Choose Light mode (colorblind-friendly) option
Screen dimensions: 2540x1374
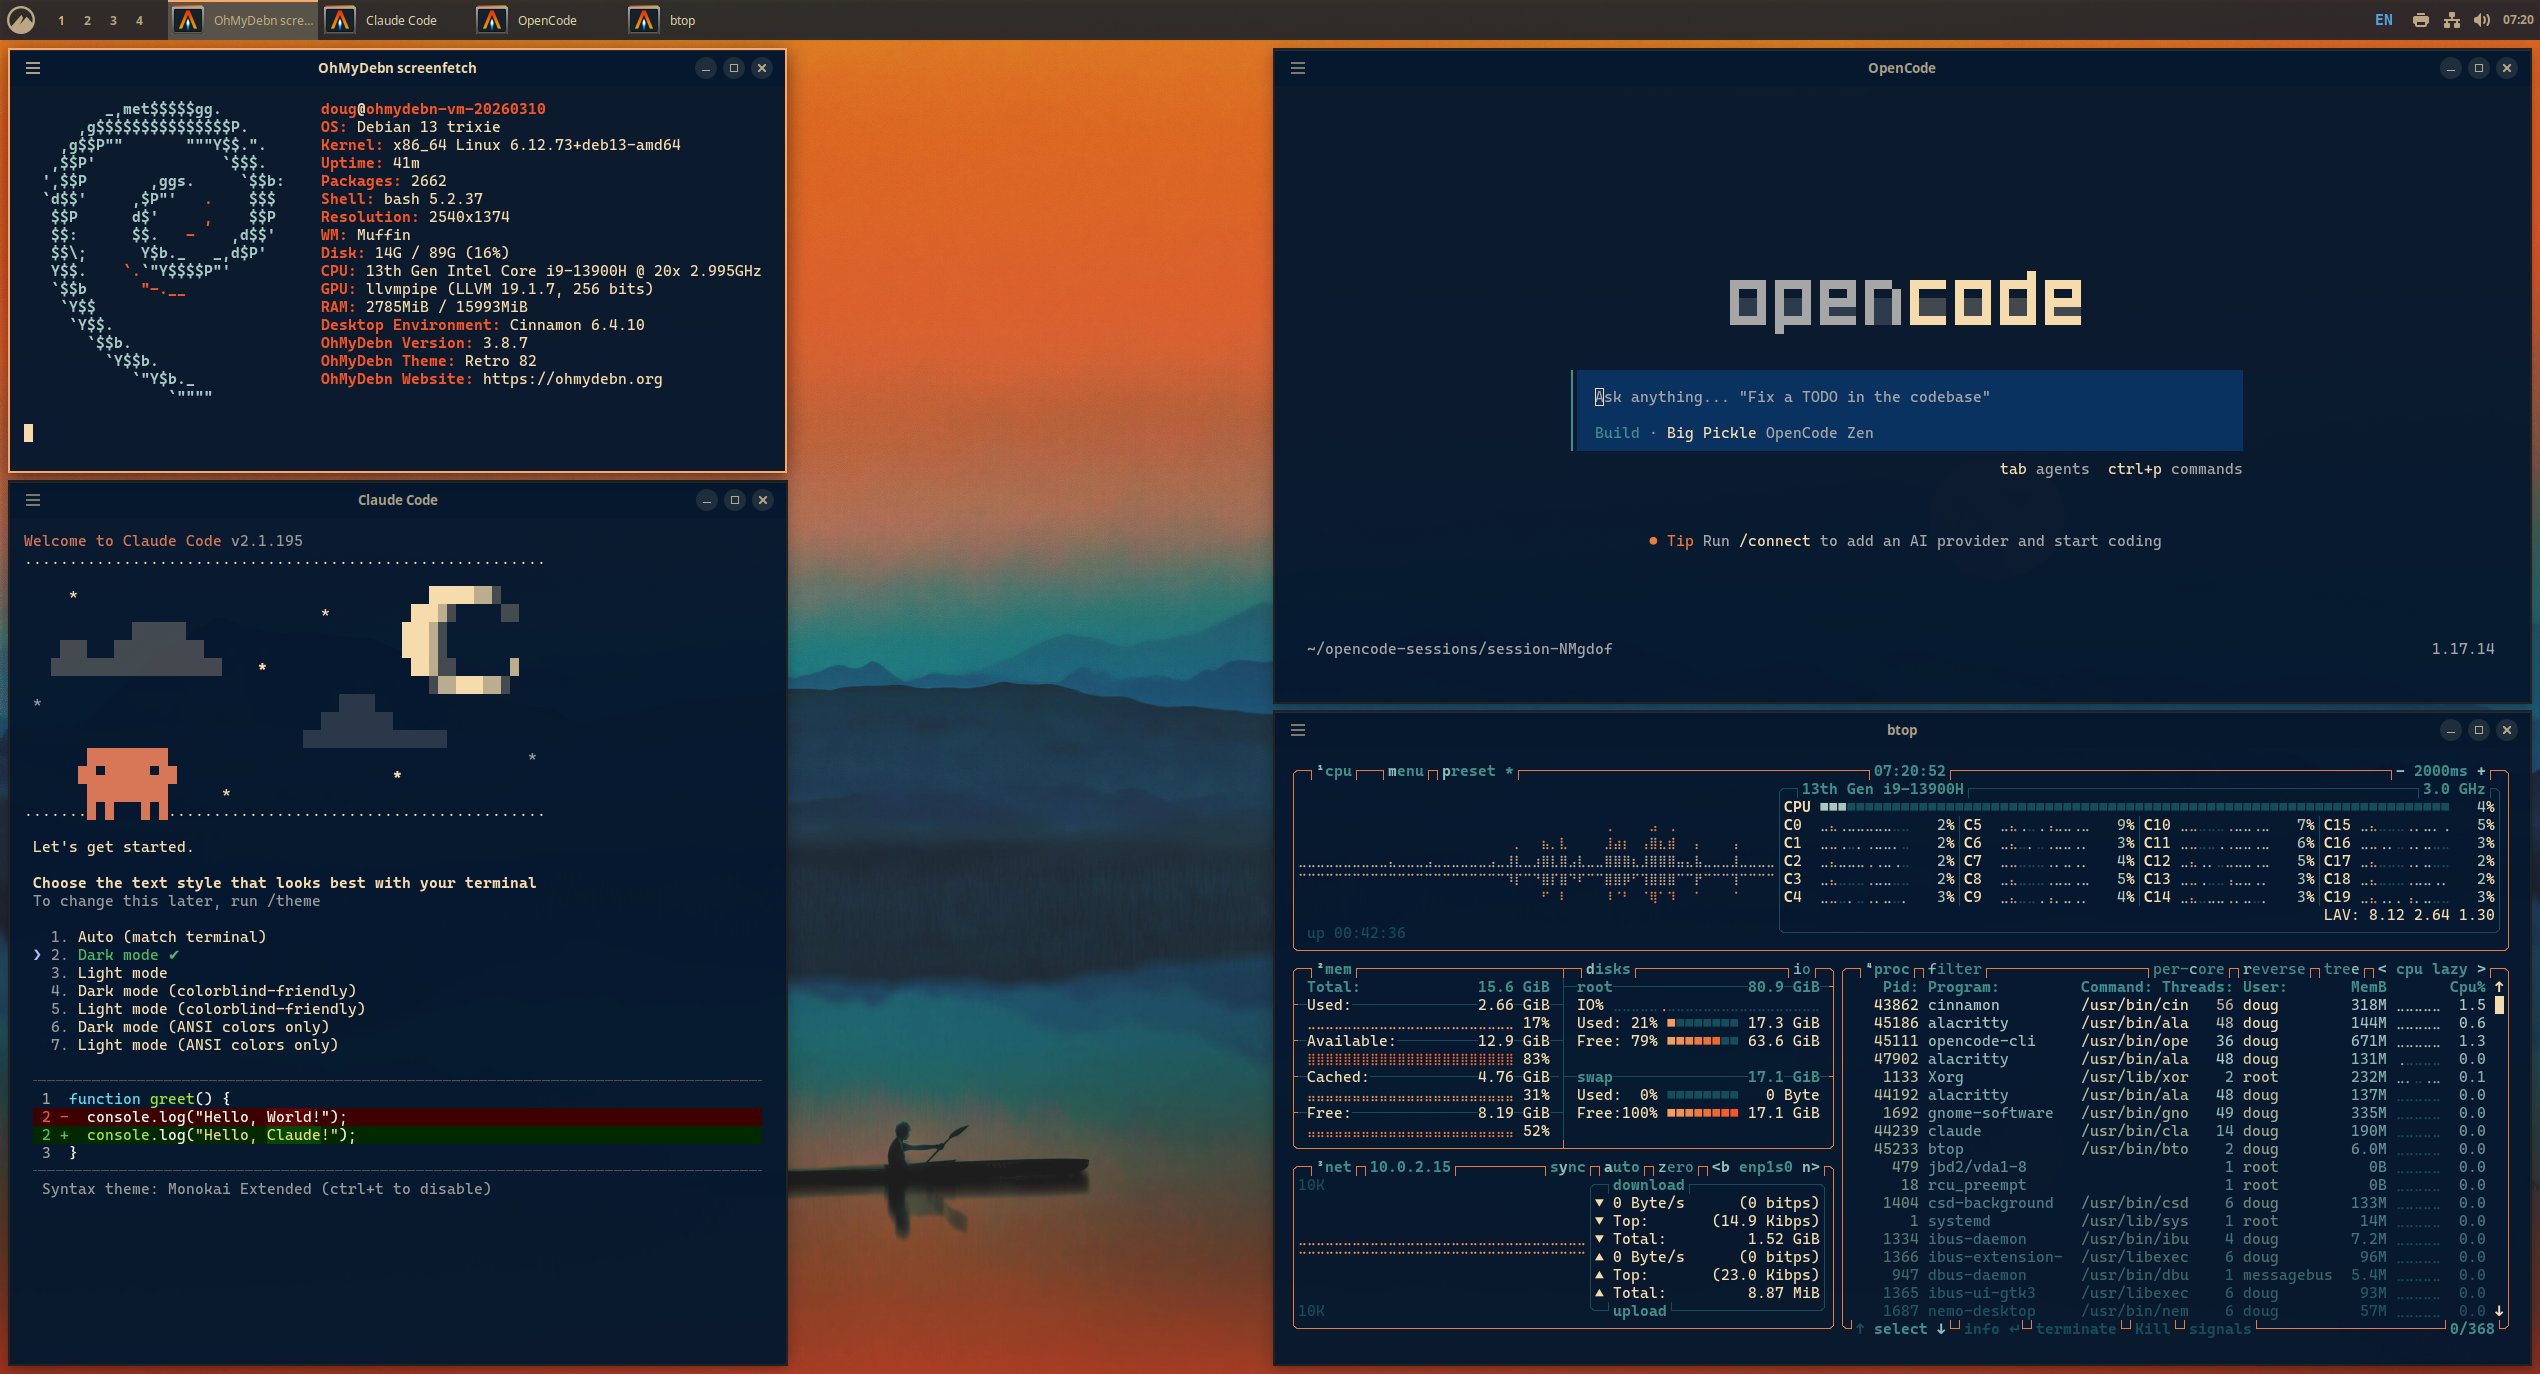pyautogui.click(x=208, y=1009)
